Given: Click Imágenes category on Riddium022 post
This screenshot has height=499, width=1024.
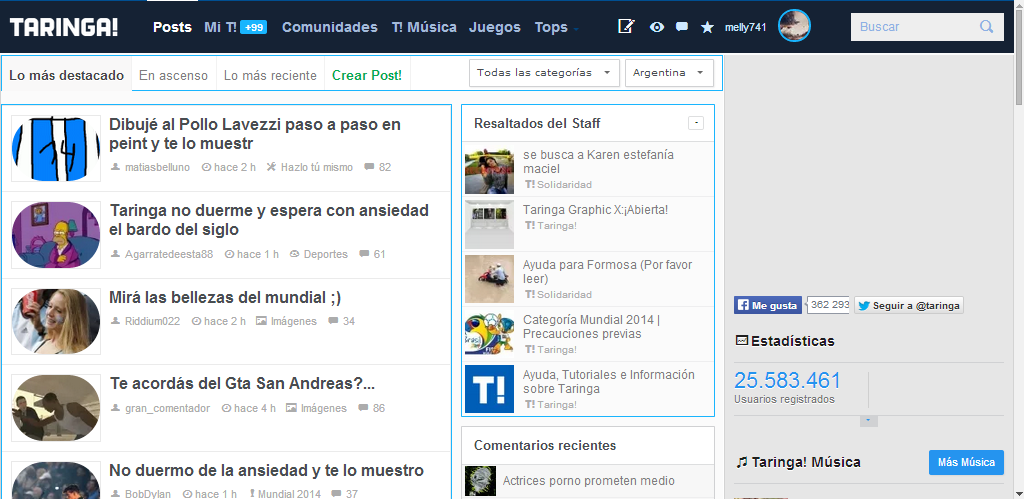Looking at the screenshot, I should [294, 321].
